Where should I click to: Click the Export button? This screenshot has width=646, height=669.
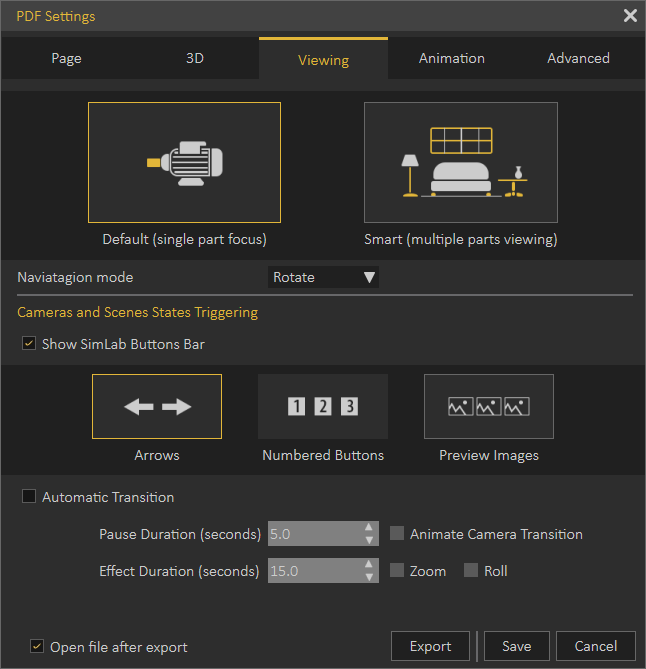tap(430, 646)
